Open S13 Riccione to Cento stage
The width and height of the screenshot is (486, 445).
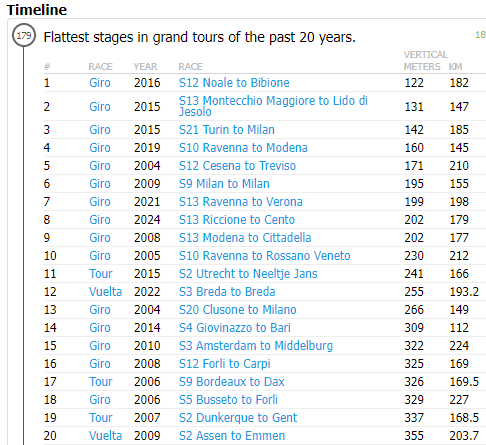[x=237, y=220]
